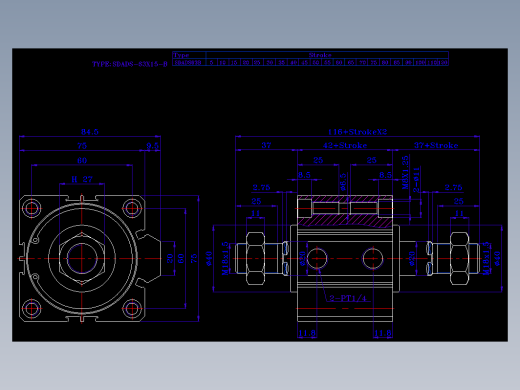Click the 116+StrokeX2 overall length dimension

(x=357, y=132)
